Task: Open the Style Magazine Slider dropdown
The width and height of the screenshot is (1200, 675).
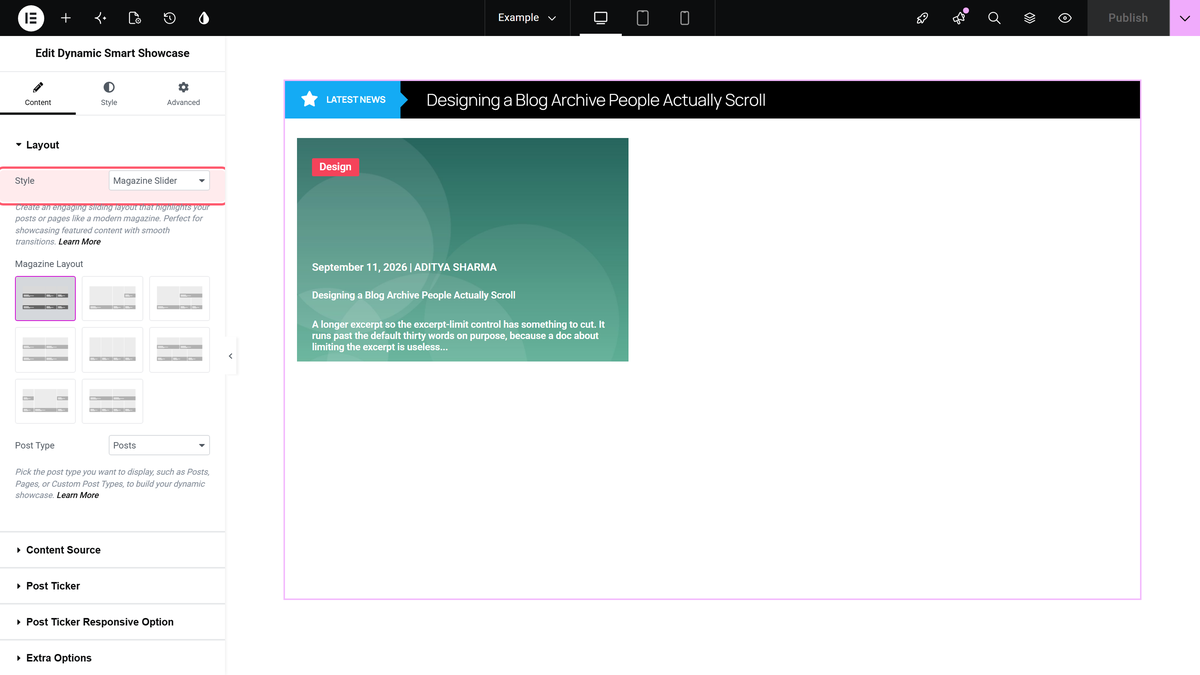Action: point(159,181)
